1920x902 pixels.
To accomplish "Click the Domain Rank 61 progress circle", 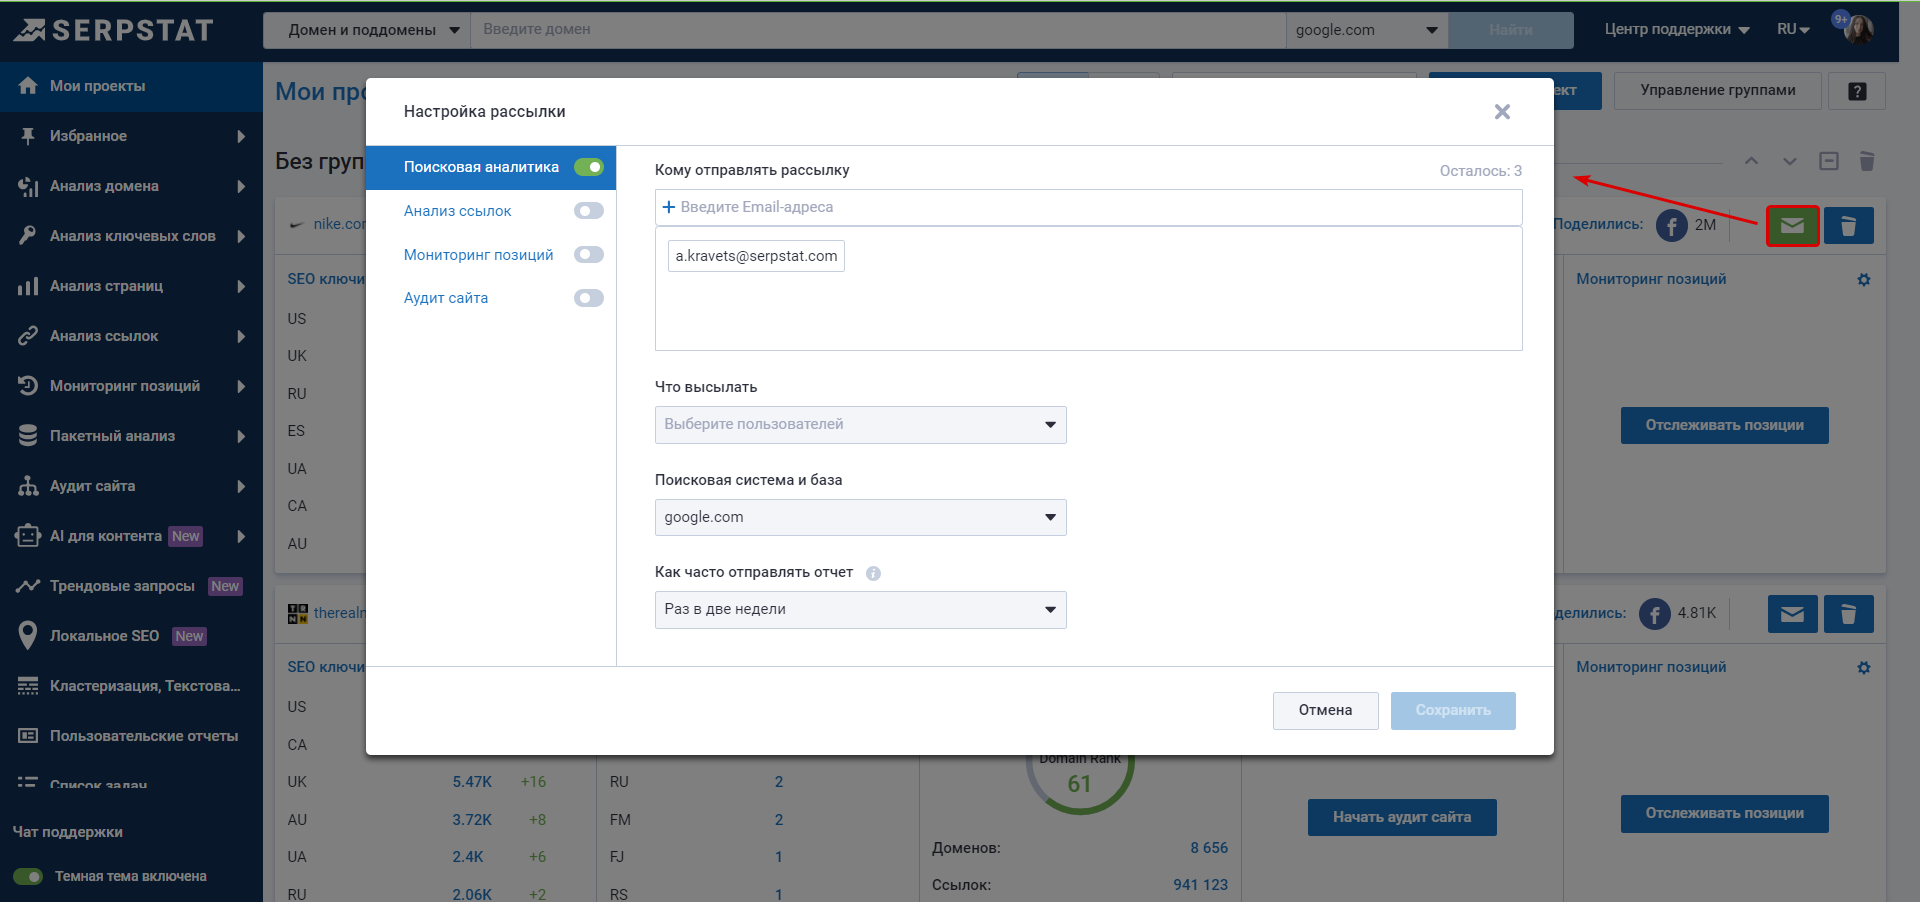I will (1080, 783).
